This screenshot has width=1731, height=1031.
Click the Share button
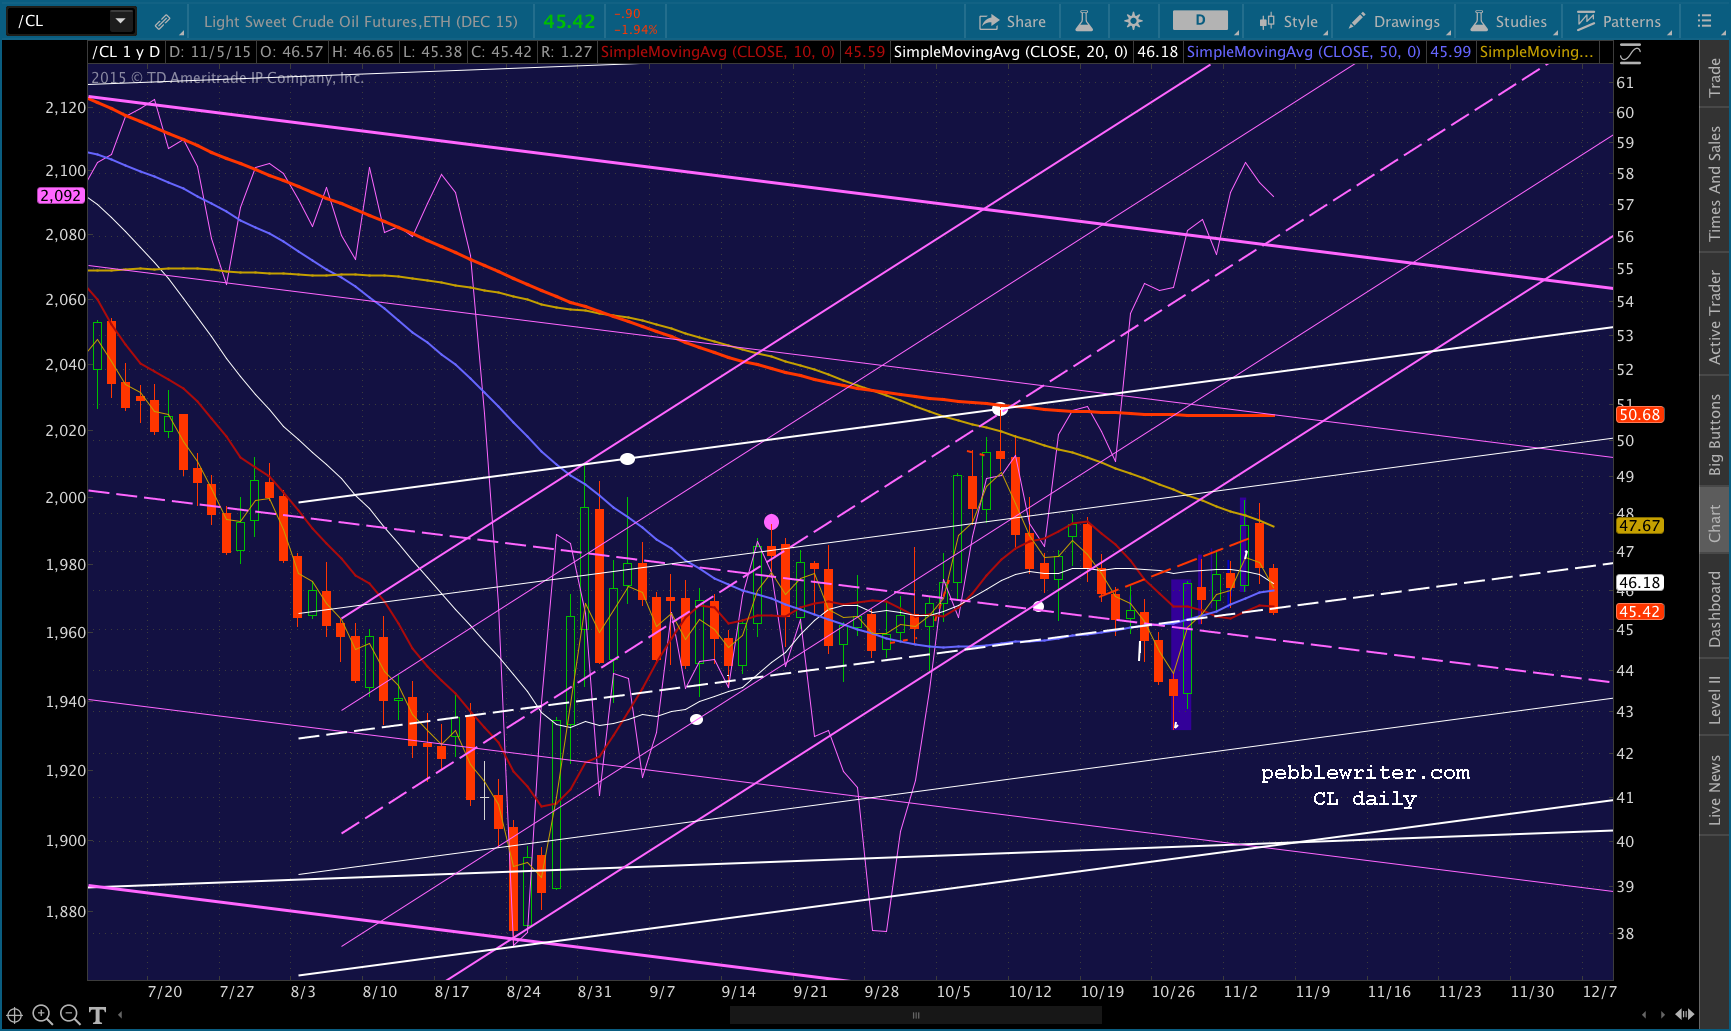tap(1012, 21)
